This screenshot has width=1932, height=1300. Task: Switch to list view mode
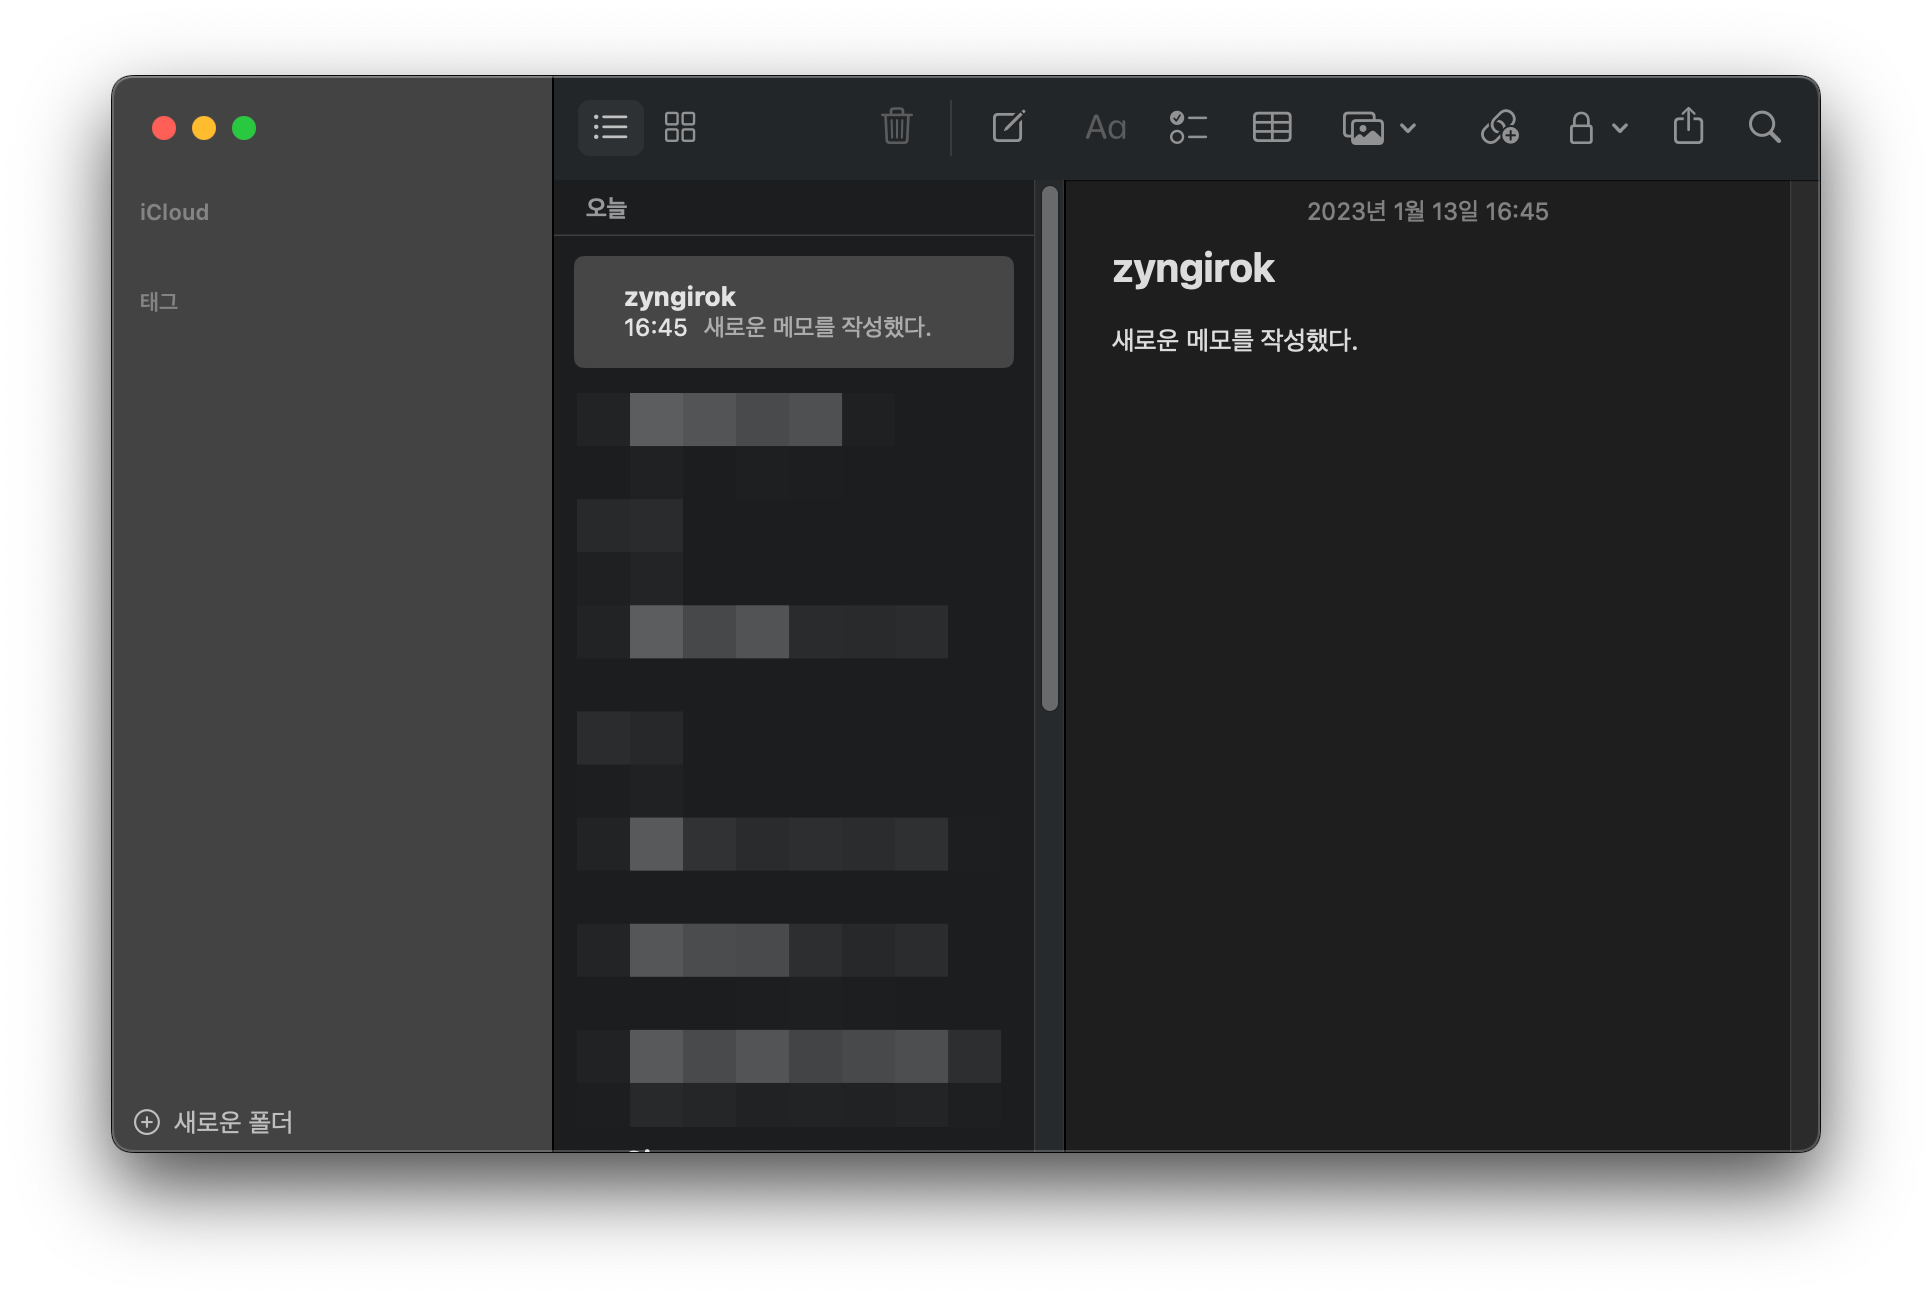click(x=610, y=127)
